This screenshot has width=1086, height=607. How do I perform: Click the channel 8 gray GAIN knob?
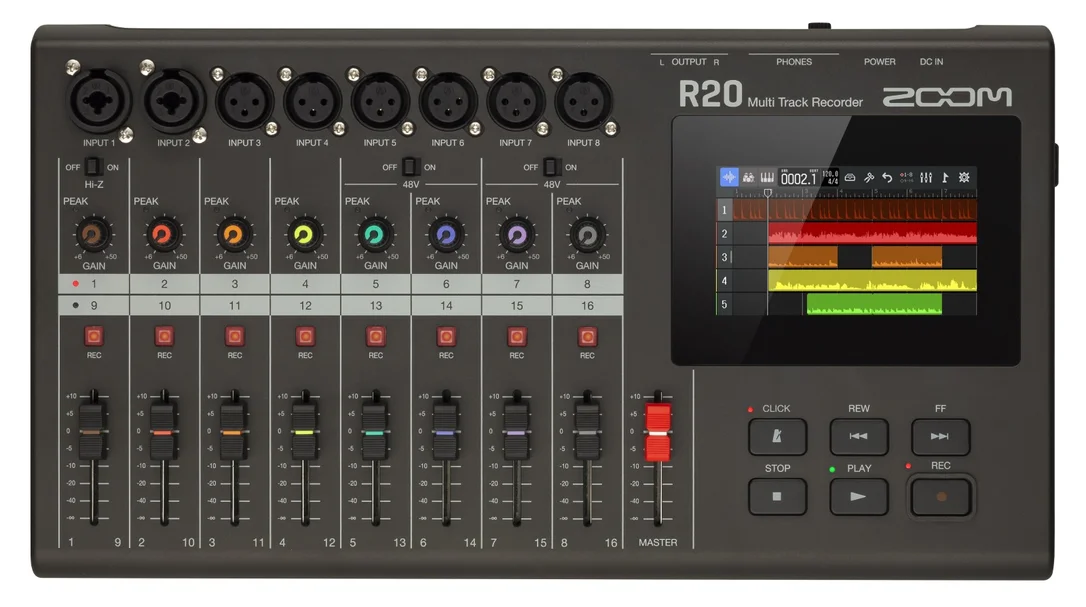click(587, 236)
